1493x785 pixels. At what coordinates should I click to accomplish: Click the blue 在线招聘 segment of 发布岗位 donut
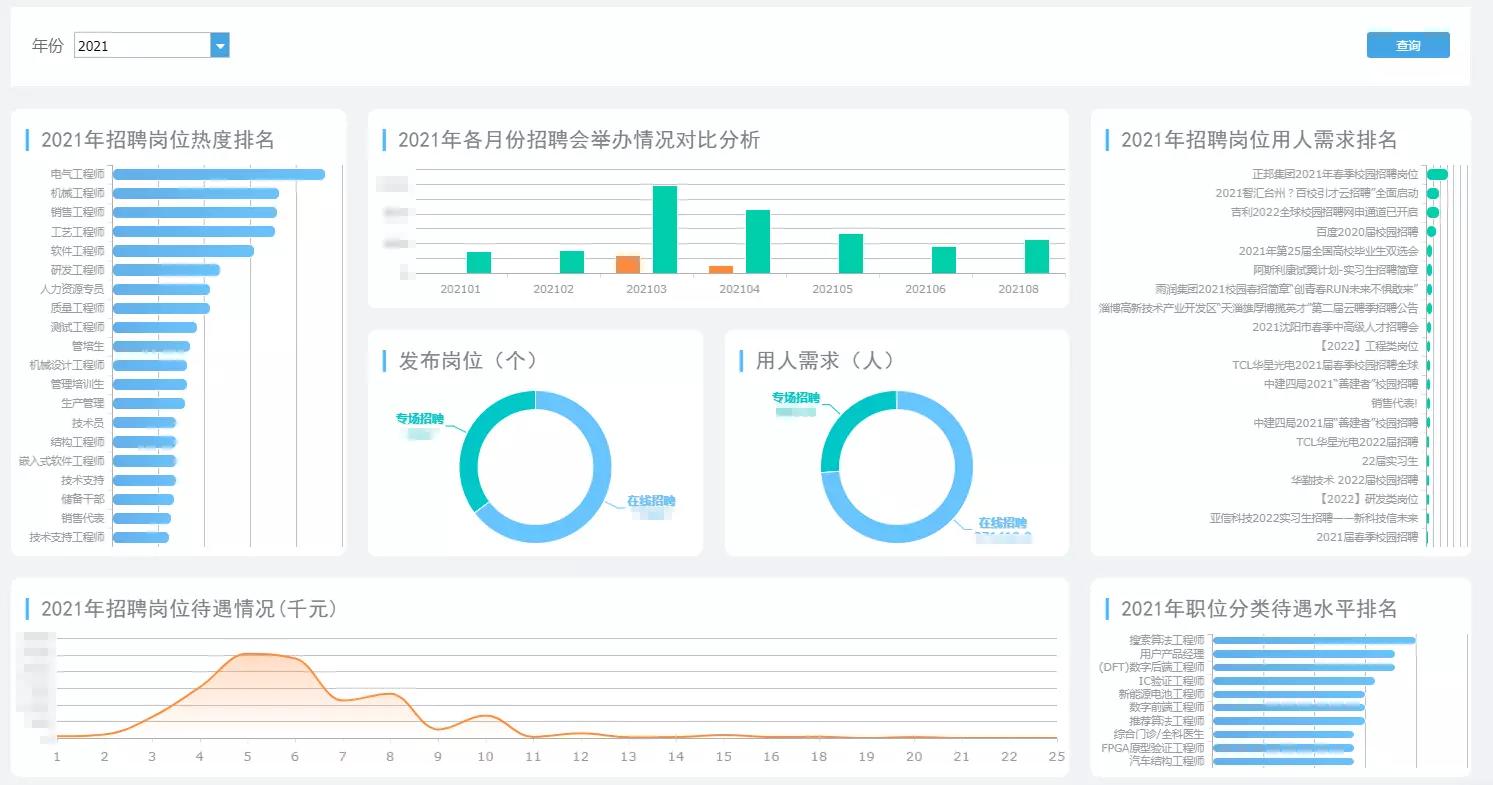pyautogui.click(x=597, y=488)
